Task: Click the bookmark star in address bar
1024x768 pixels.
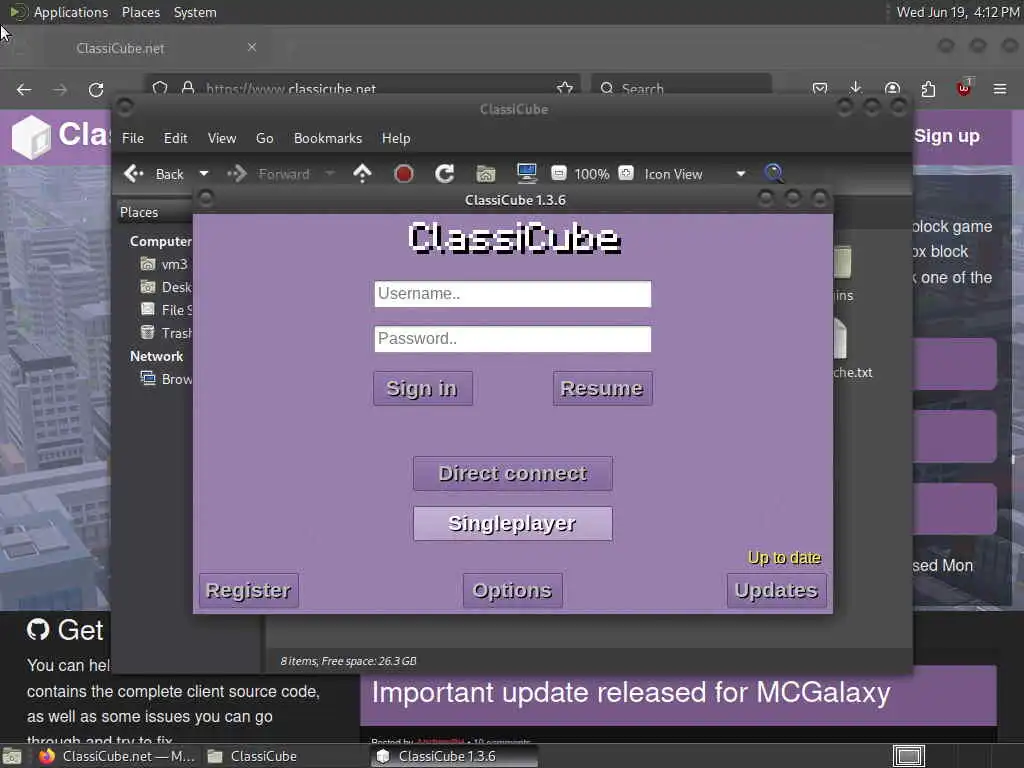Action: [565, 88]
